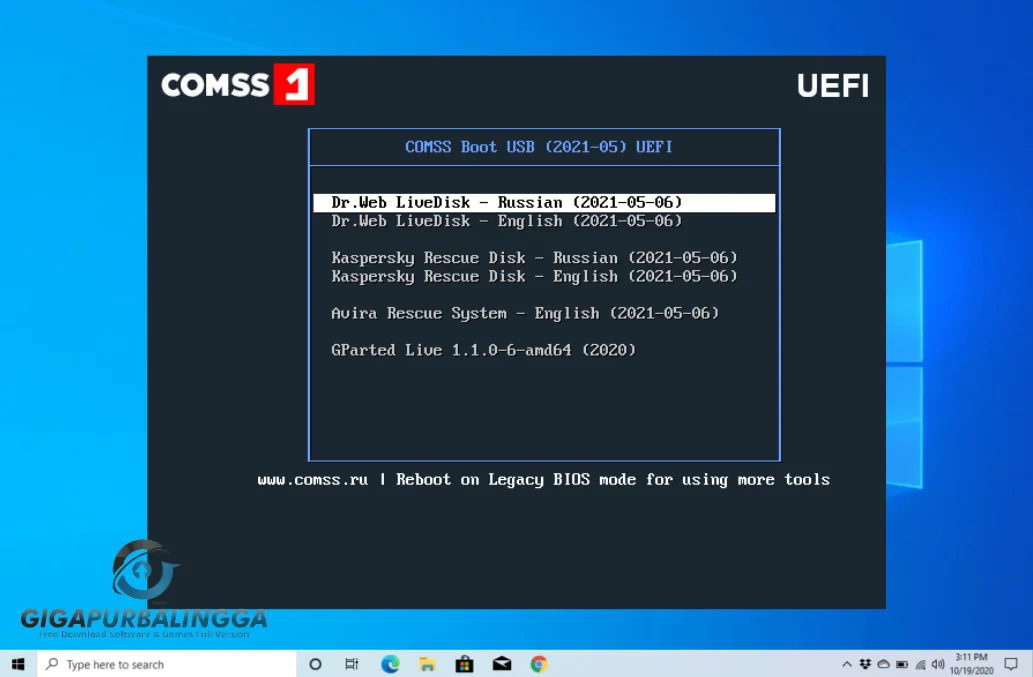Choose Kaspersky Rescue Disk - Russian entry
This screenshot has height=677, width=1033.
coord(534,257)
